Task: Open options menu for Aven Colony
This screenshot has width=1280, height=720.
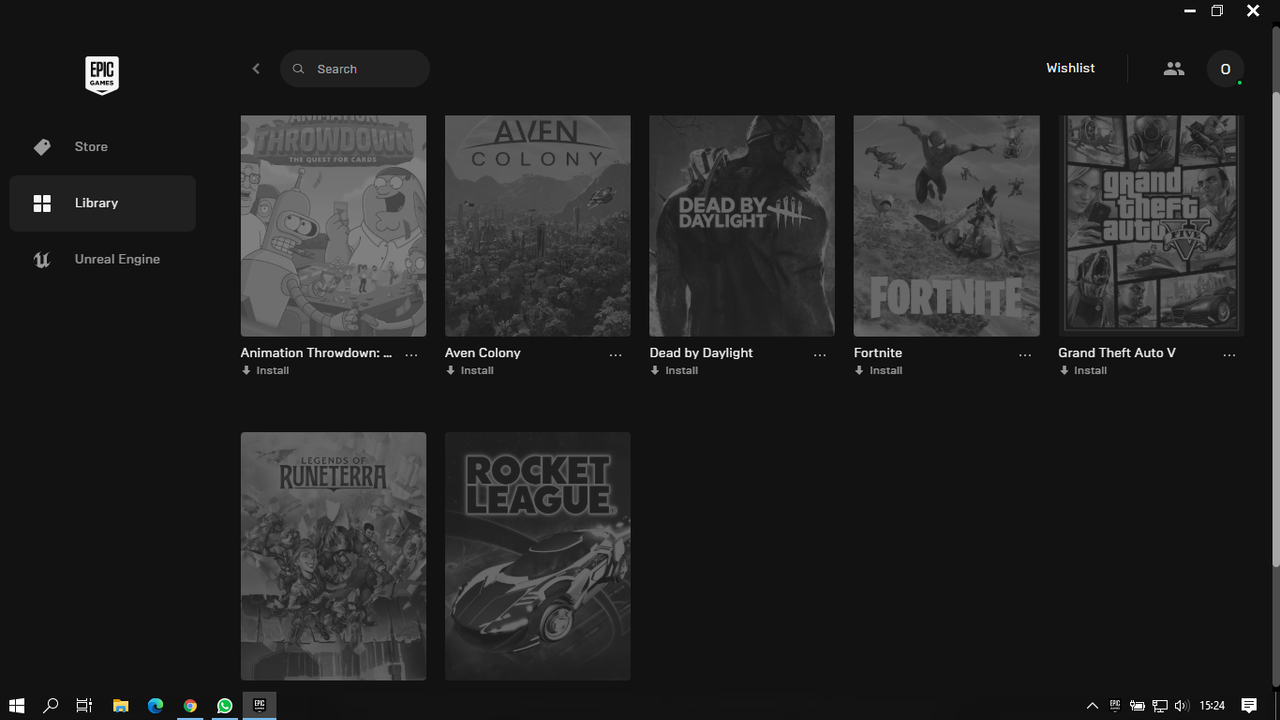Action: pyautogui.click(x=615, y=355)
